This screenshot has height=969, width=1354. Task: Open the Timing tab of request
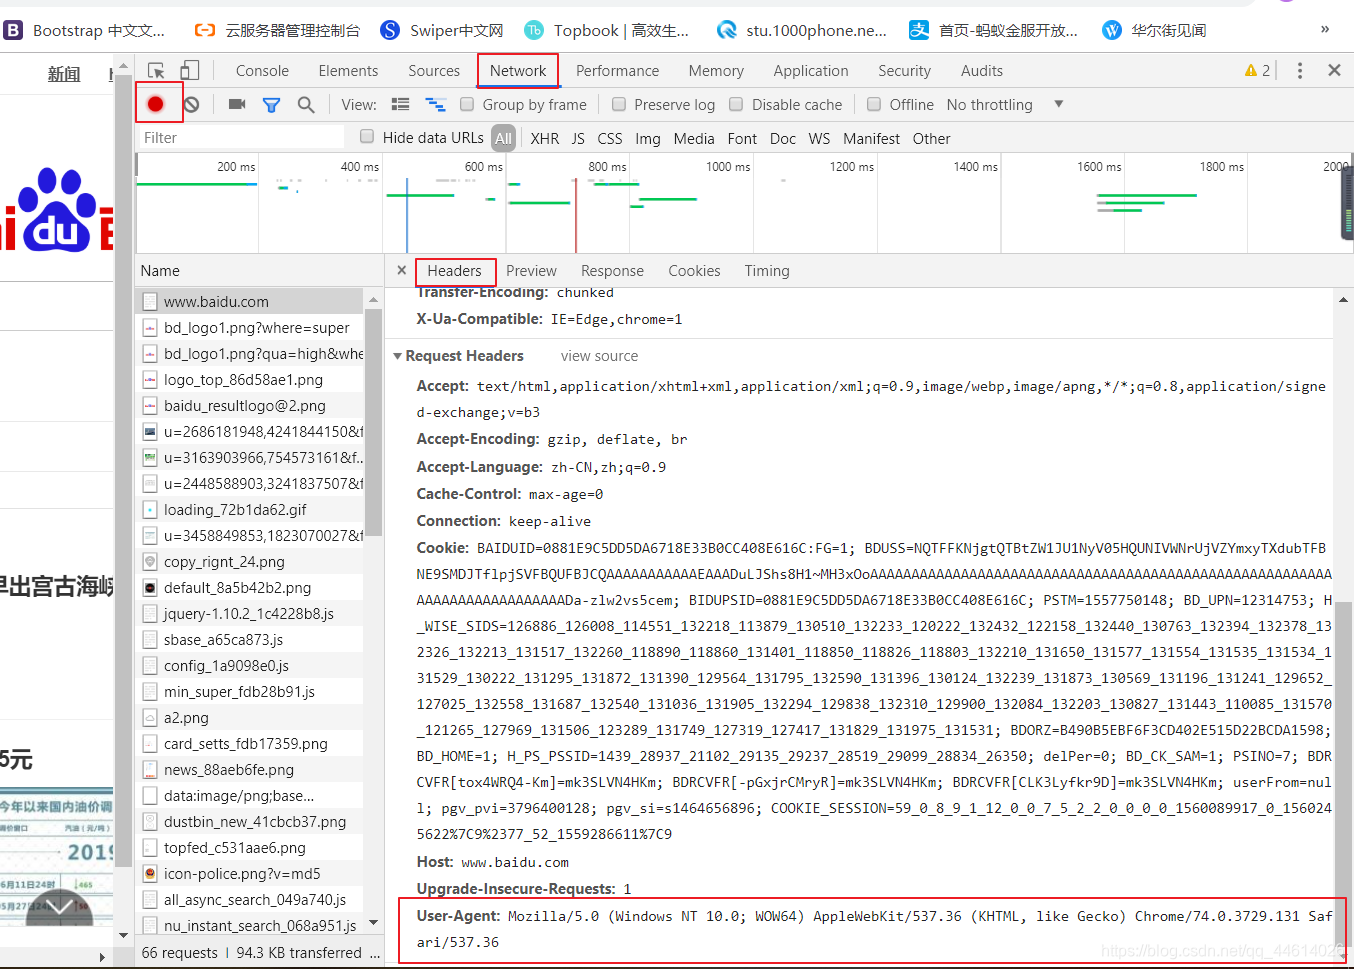coord(767,270)
